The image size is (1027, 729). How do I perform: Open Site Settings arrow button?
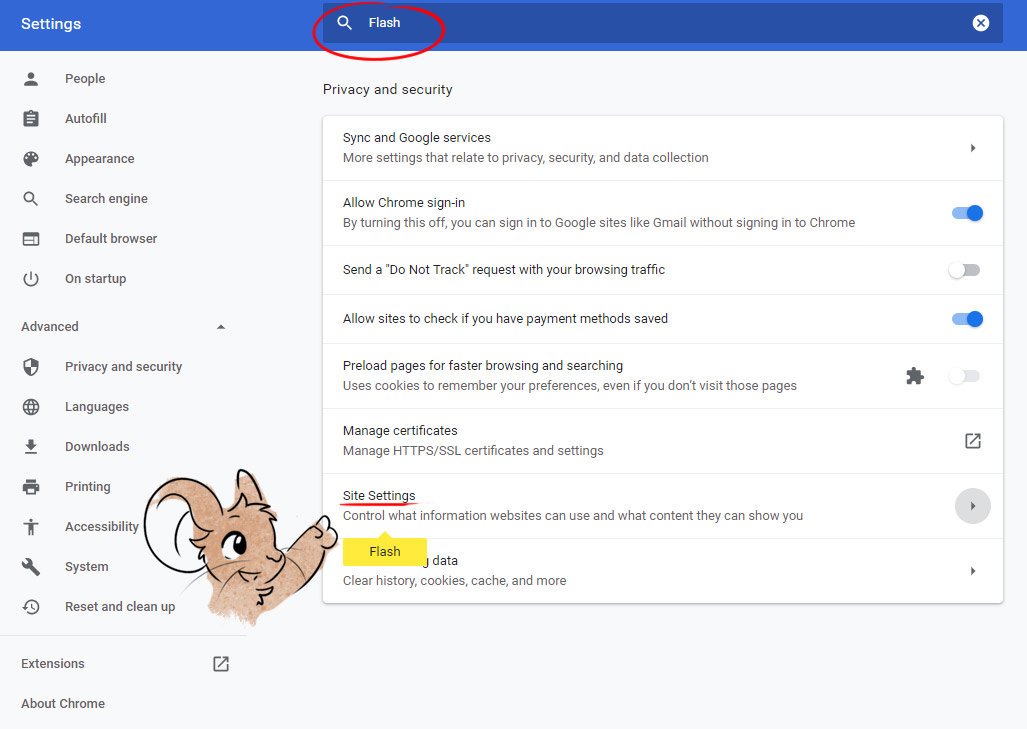pos(973,506)
